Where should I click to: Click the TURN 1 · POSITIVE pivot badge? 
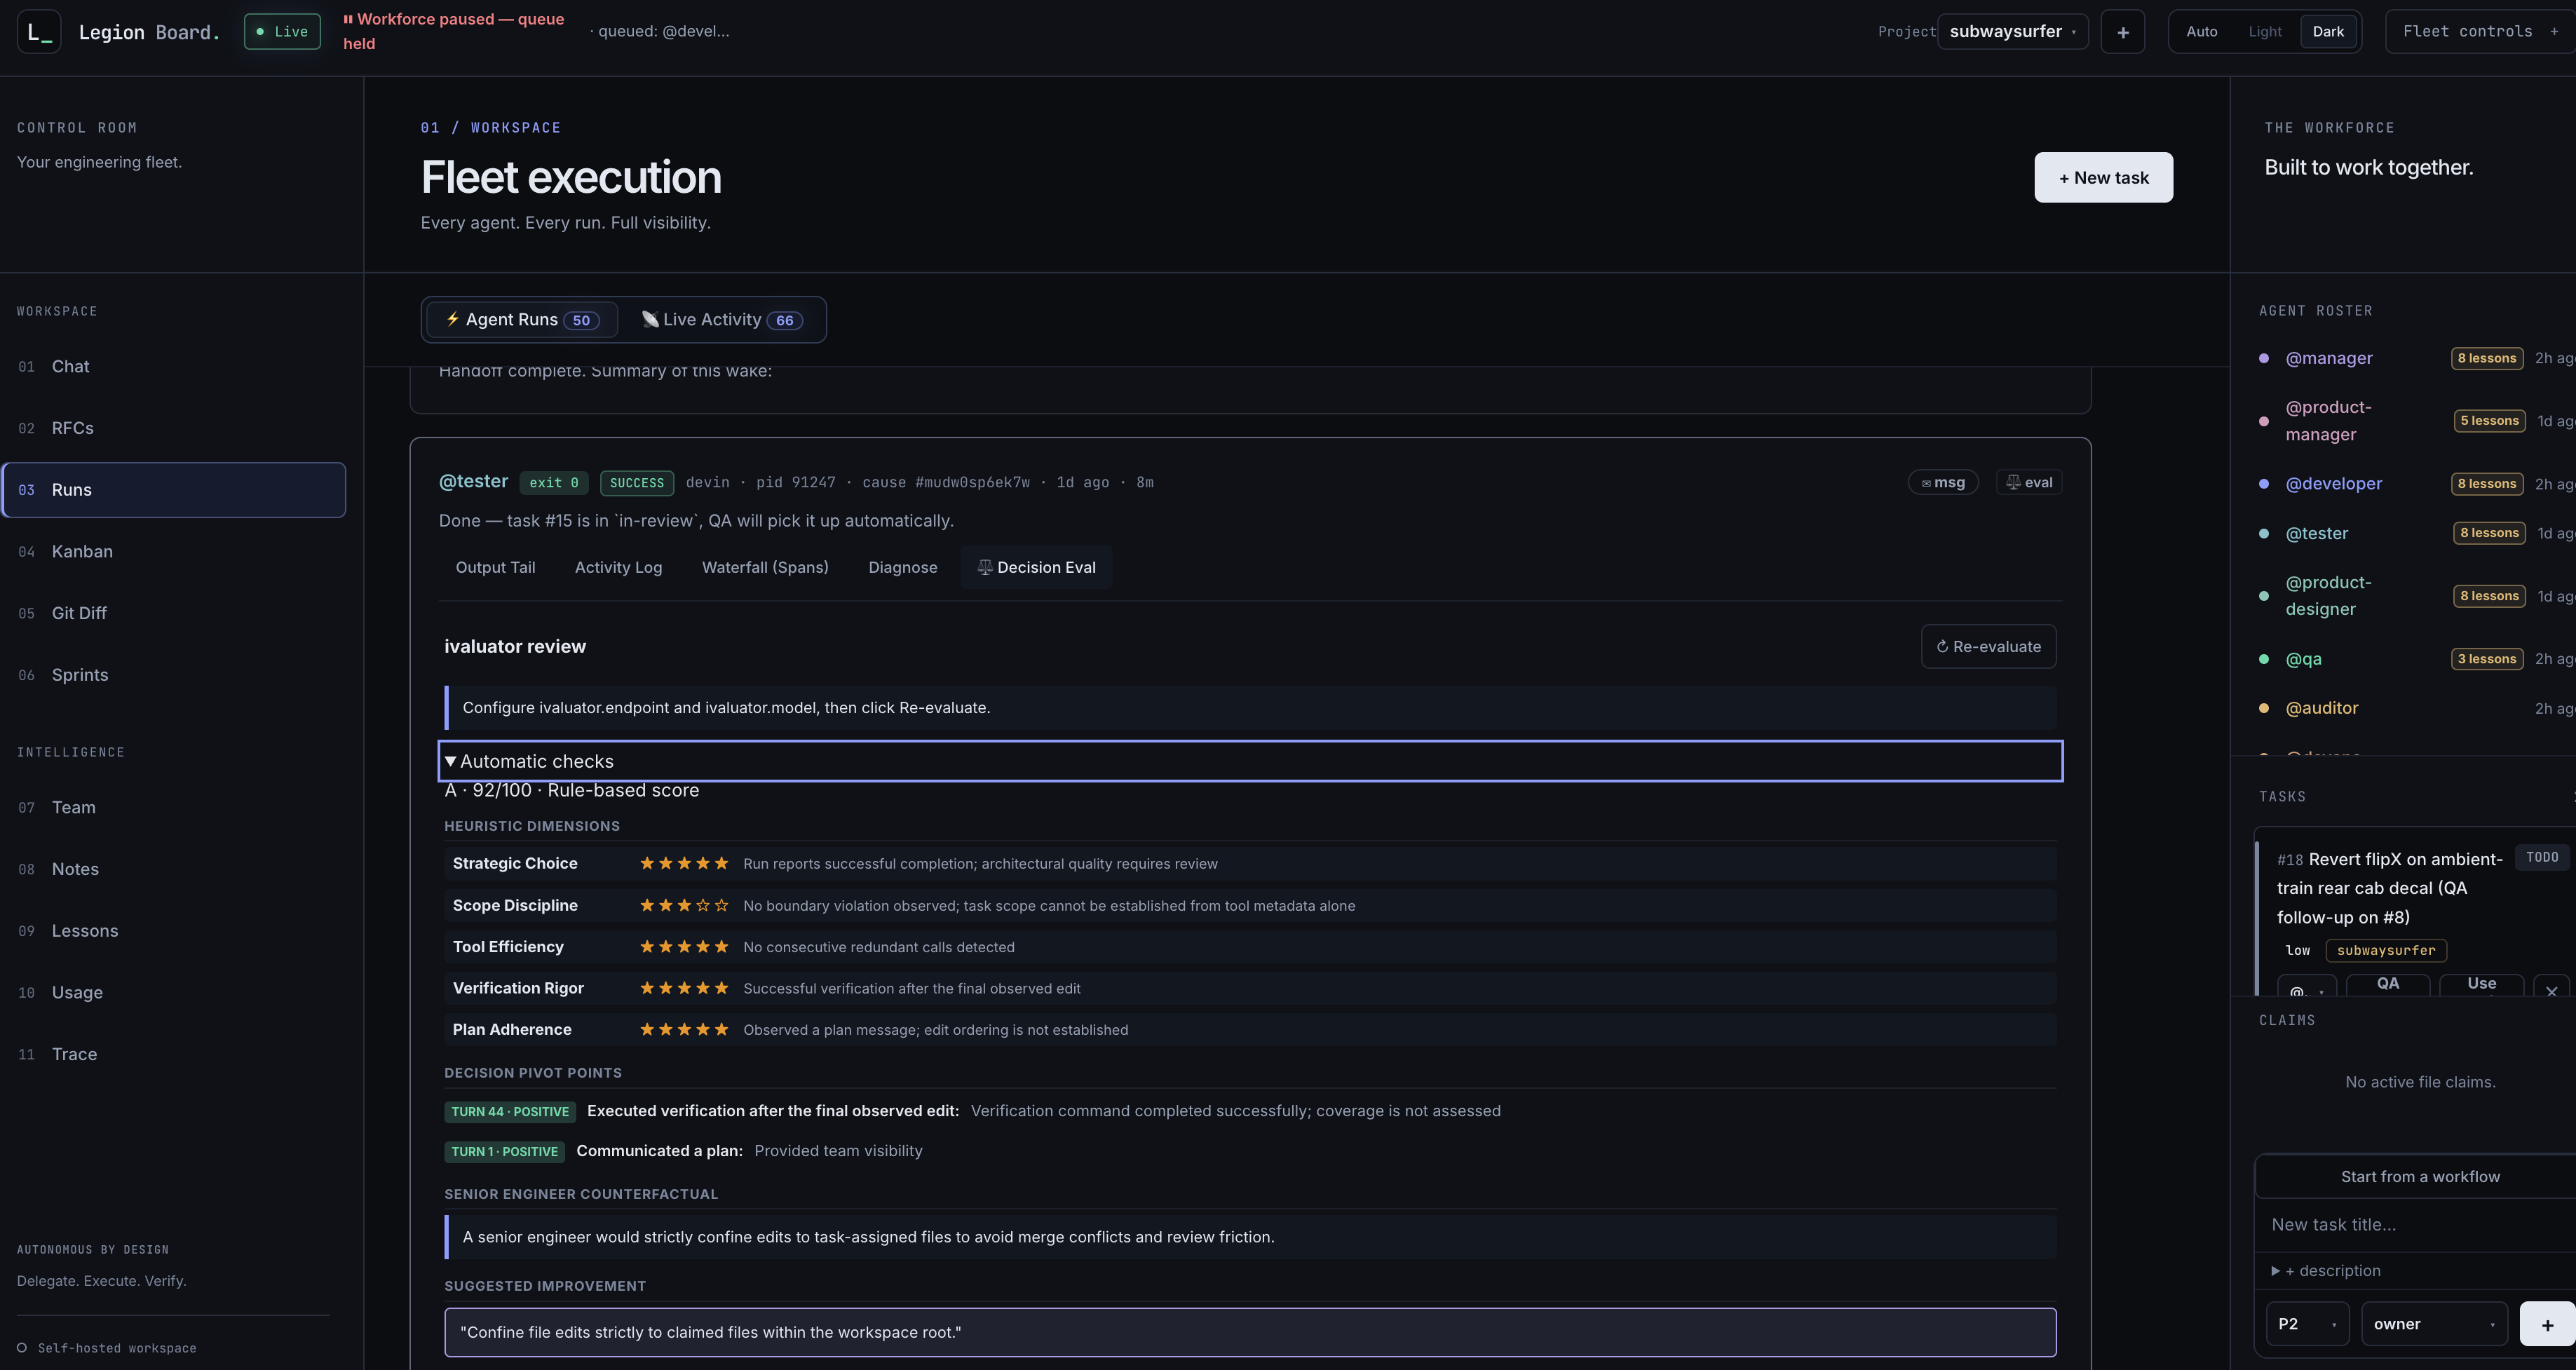click(504, 1152)
